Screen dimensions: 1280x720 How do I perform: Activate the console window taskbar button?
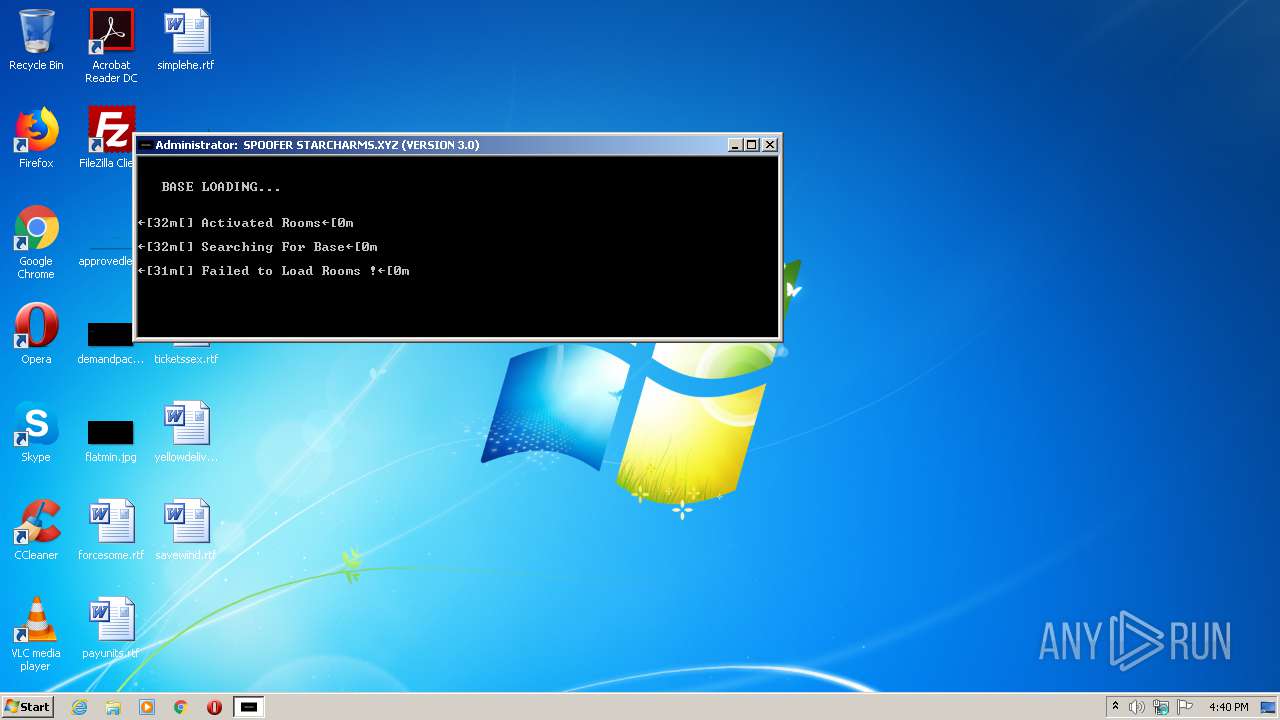(249, 707)
